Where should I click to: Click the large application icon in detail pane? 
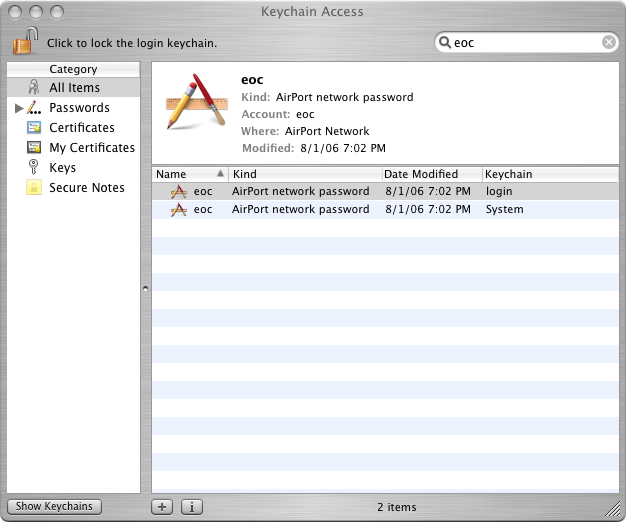(197, 102)
